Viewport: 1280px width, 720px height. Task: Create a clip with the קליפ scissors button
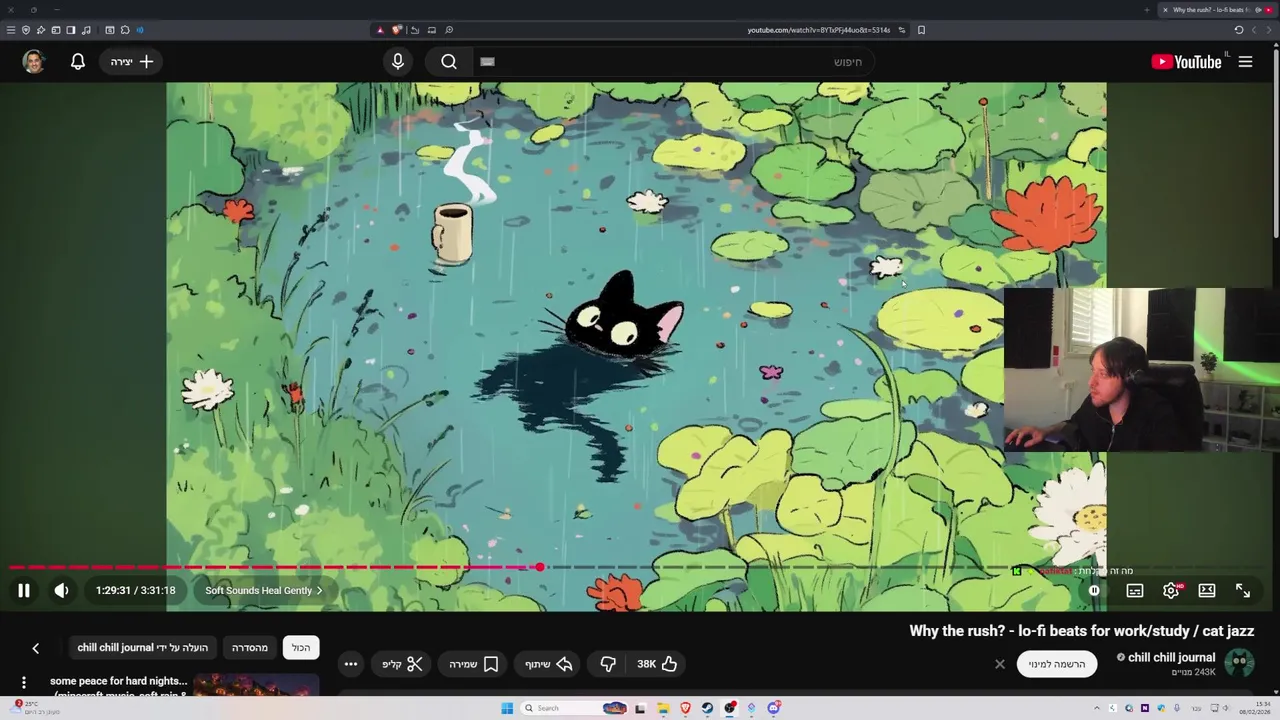pyautogui.click(x=402, y=664)
